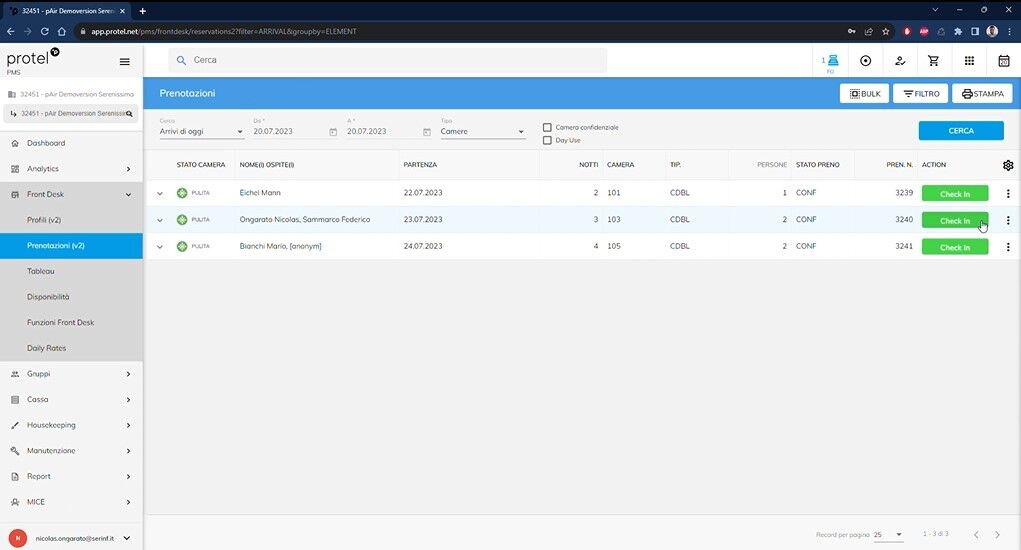
Task: Enable the Camera confidenziale checkbox
Action: point(547,127)
